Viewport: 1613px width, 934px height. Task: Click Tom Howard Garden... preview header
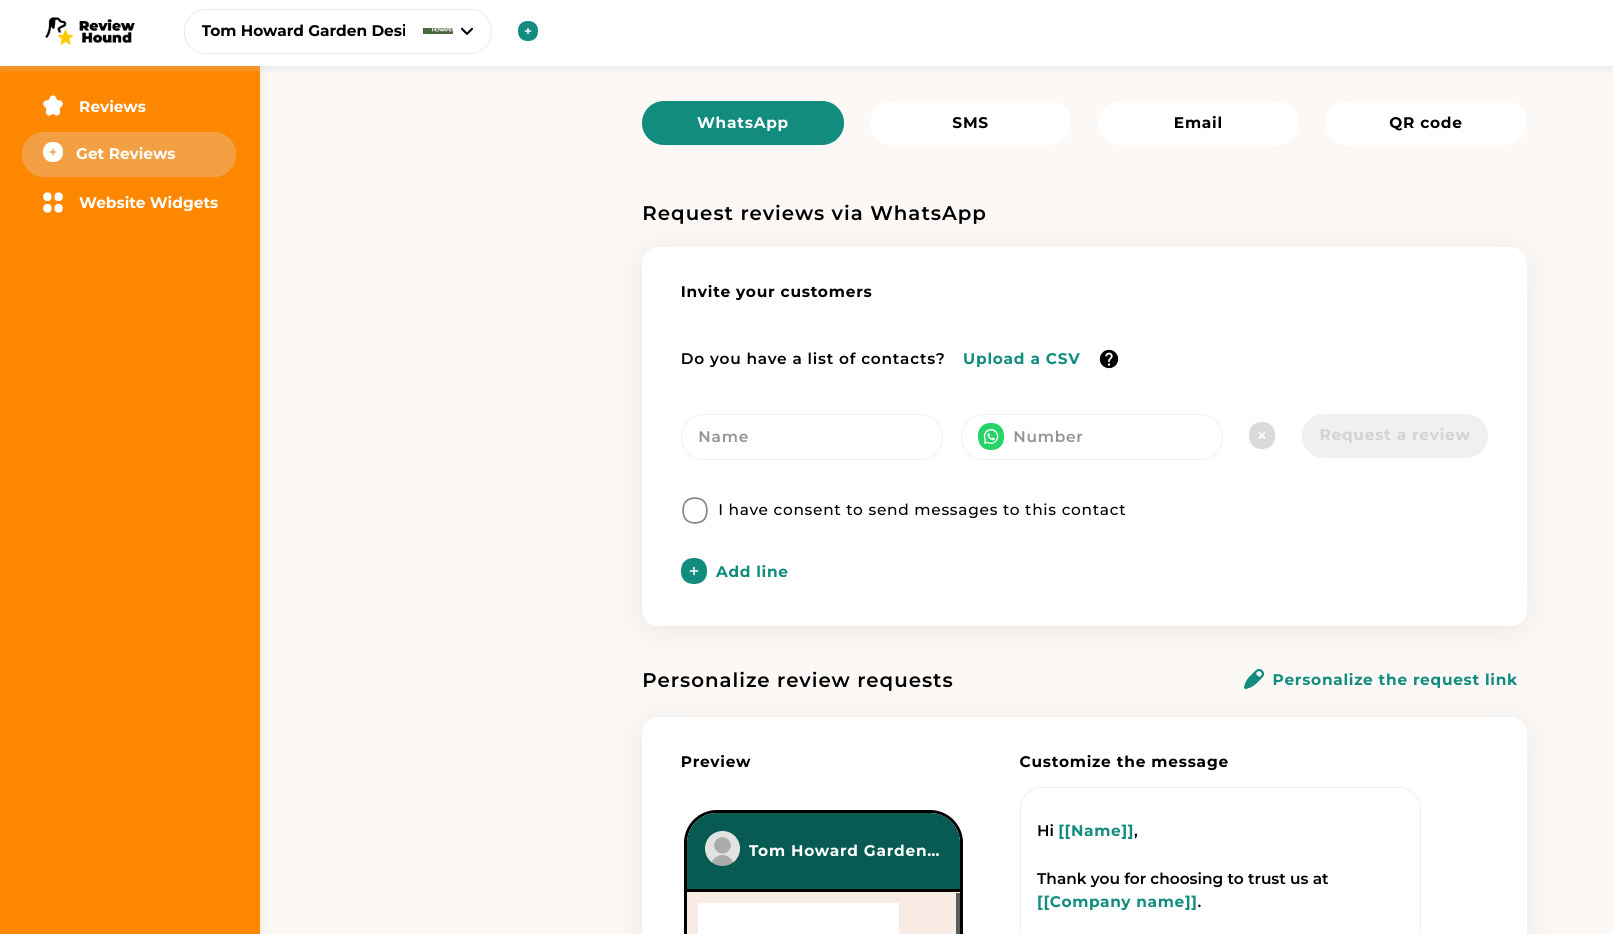844,851
